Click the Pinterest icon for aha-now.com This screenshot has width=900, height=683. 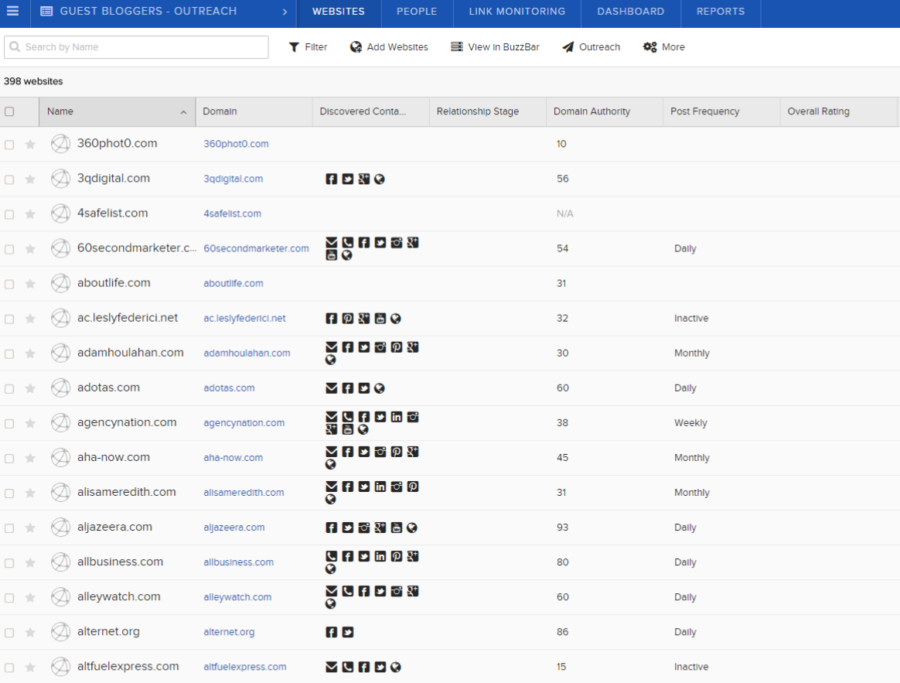(x=396, y=451)
